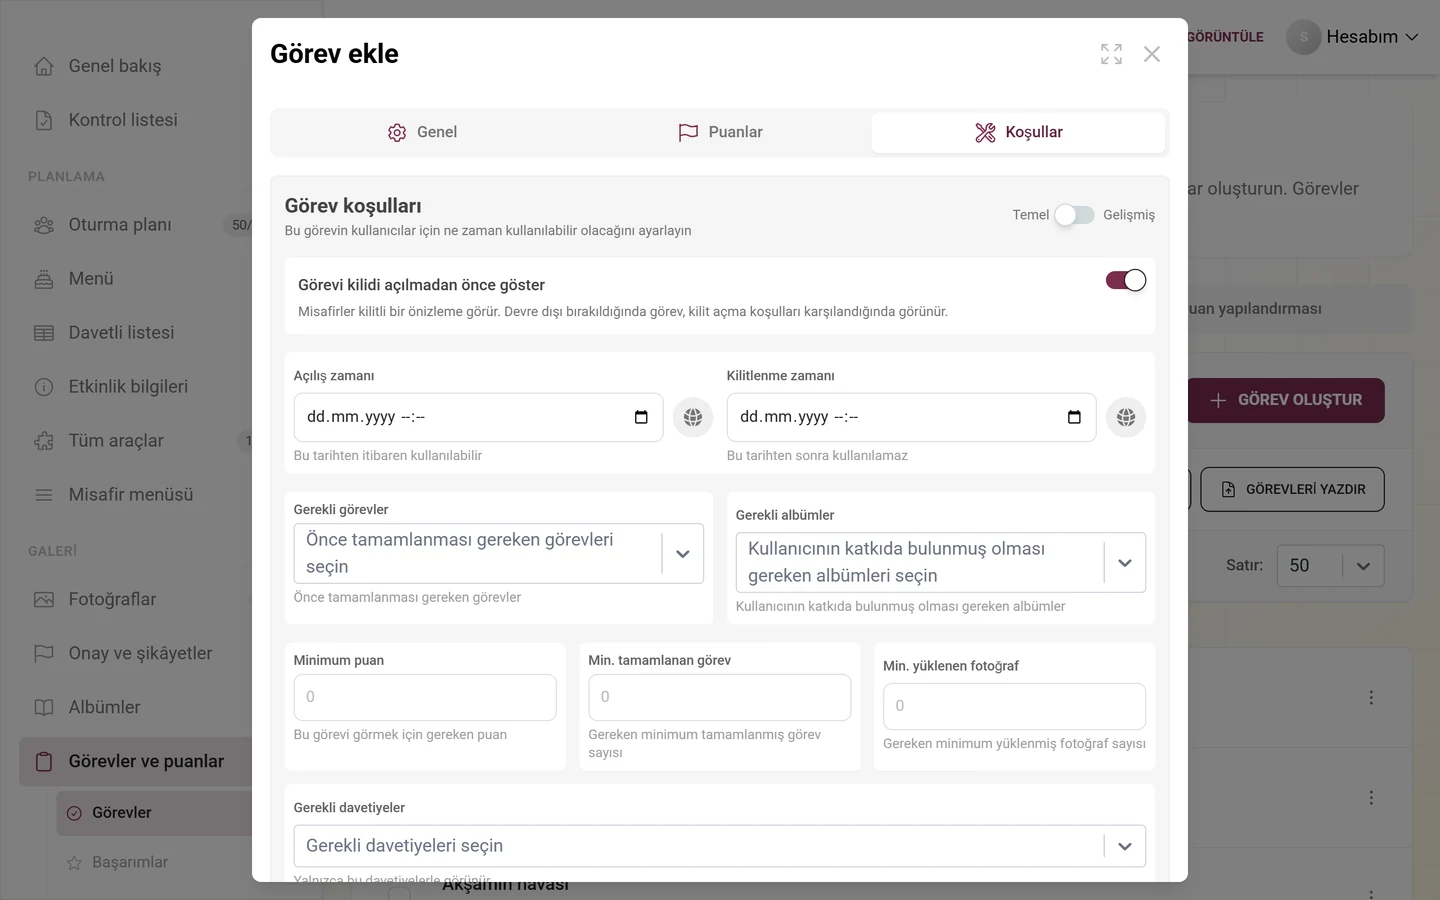
Task: Click the Görevler ve puanlar clipboard icon
Action: 44,762
